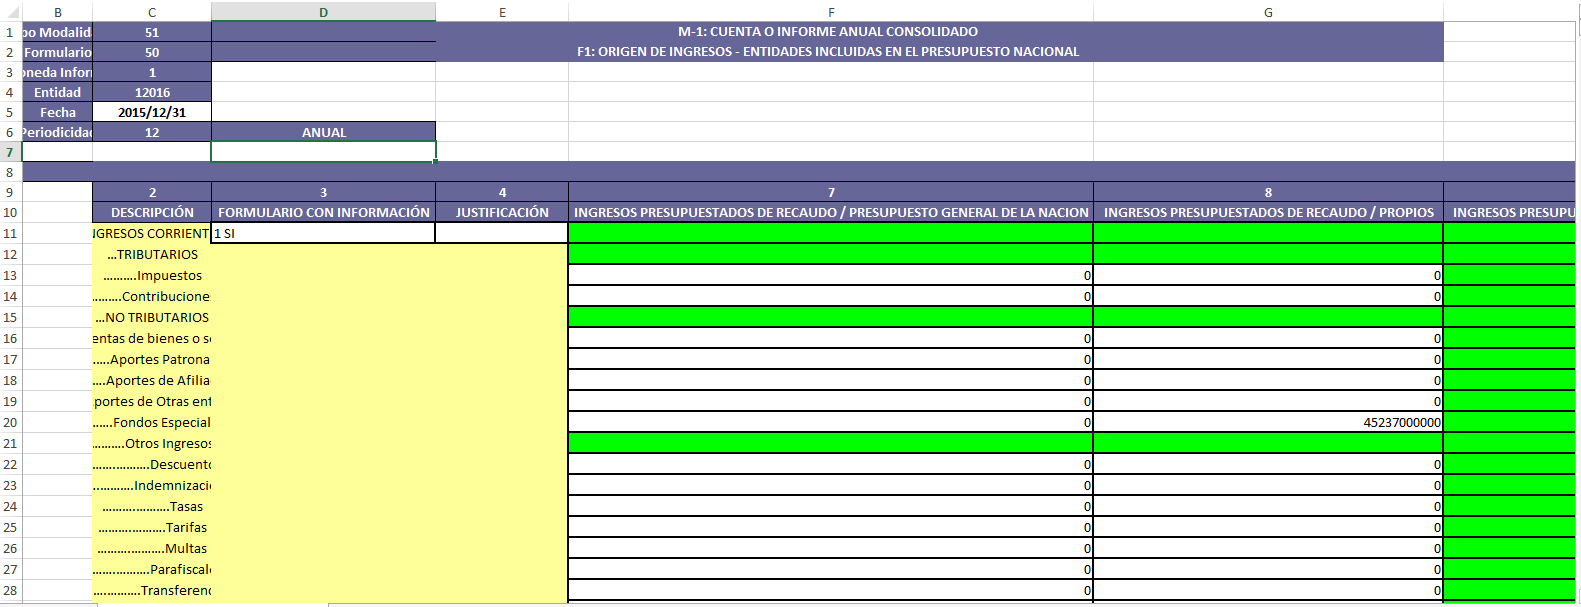Select the INGRESOS PRESUPUESTADOS DE RECAUDO / PROPIOS heading
Image resolution: width=1581 pixels, height=607 pixels.
point(1267,212)
